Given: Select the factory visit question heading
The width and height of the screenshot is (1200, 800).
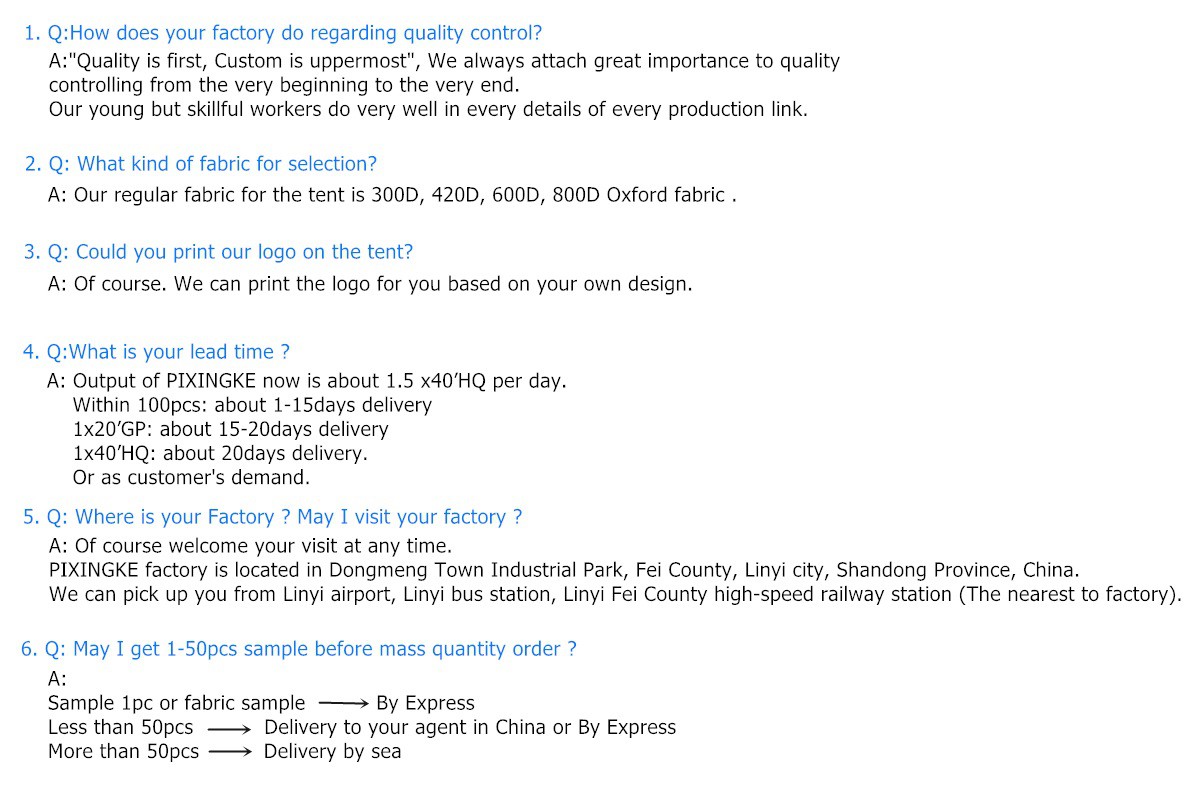Looking at the screenshot, I should [x=272, y=517].
